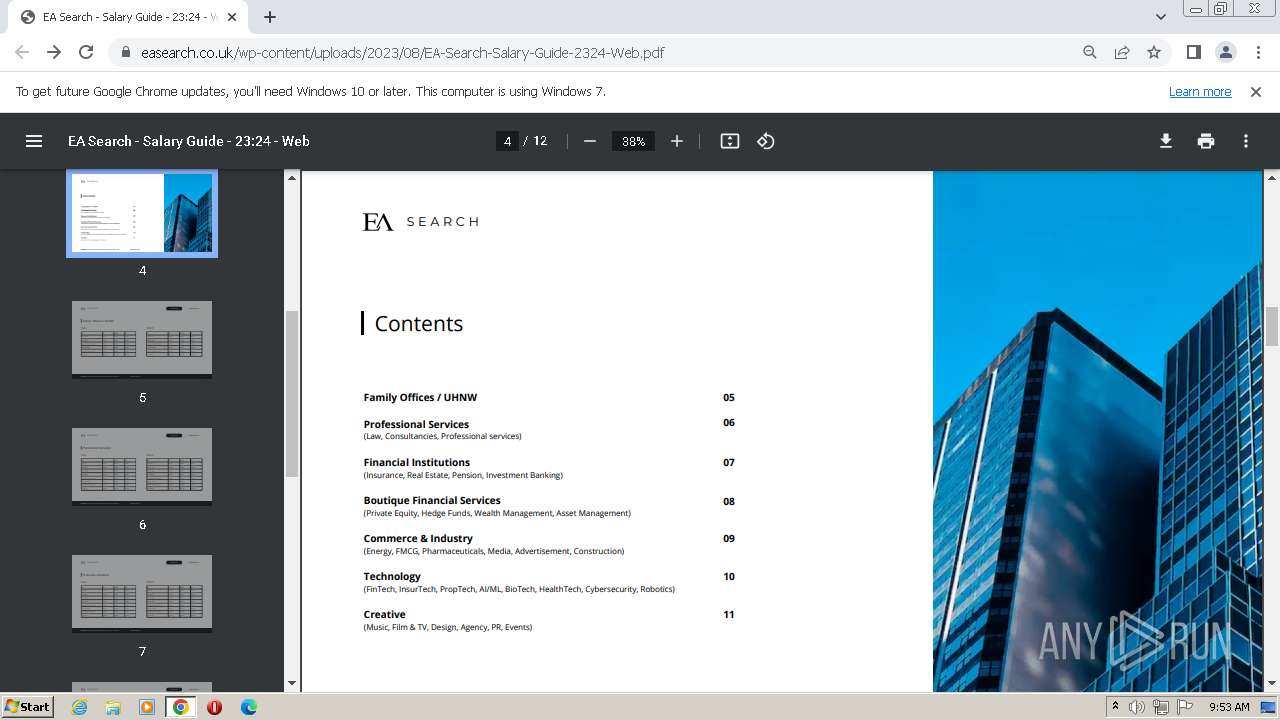Zoom out with the minus icon
The height and width of the screenshot is (720, 1280).
click(590, 141)
